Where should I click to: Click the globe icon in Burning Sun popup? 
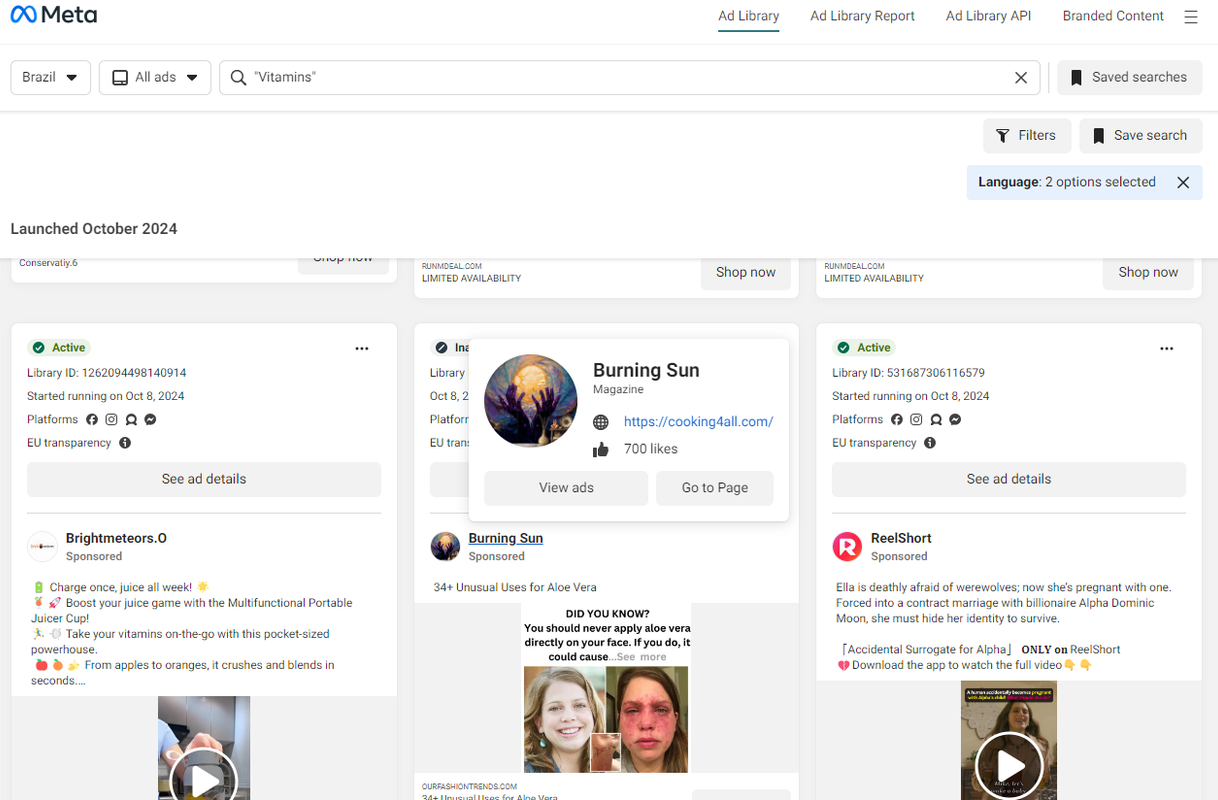coord(601,422)
